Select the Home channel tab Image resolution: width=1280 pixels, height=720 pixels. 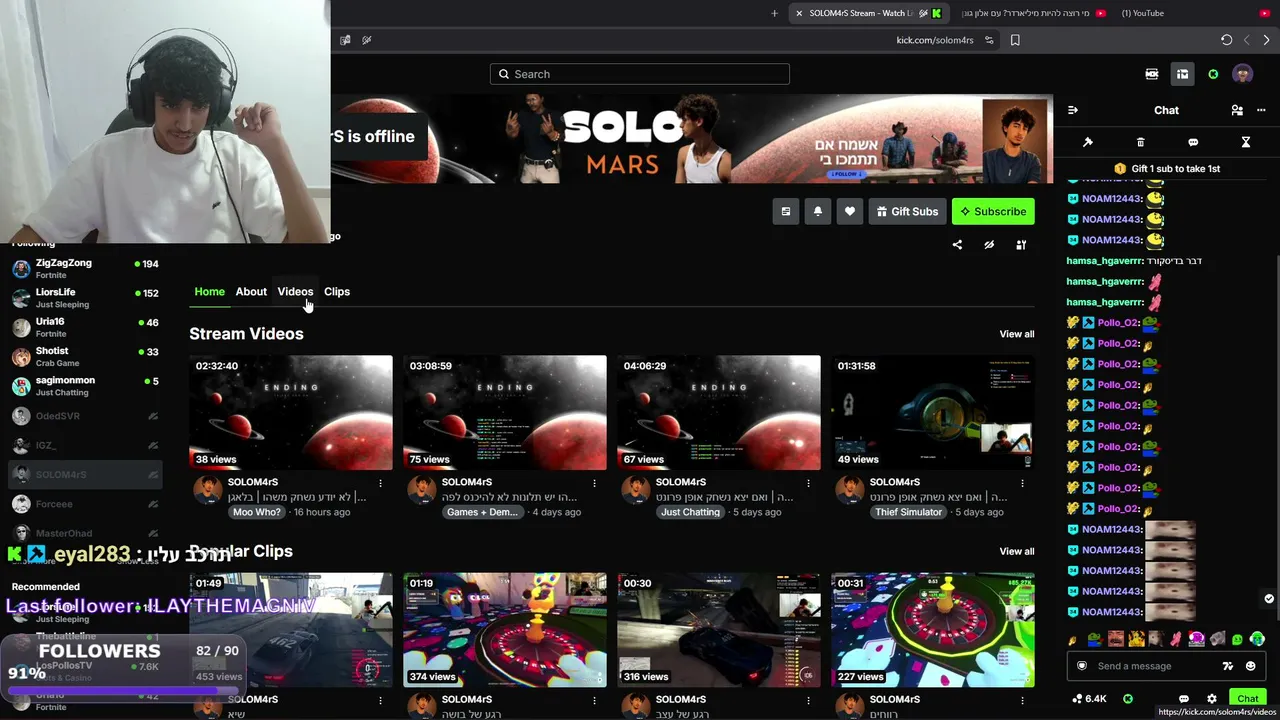pyautogui.click(x=209, y=292)
